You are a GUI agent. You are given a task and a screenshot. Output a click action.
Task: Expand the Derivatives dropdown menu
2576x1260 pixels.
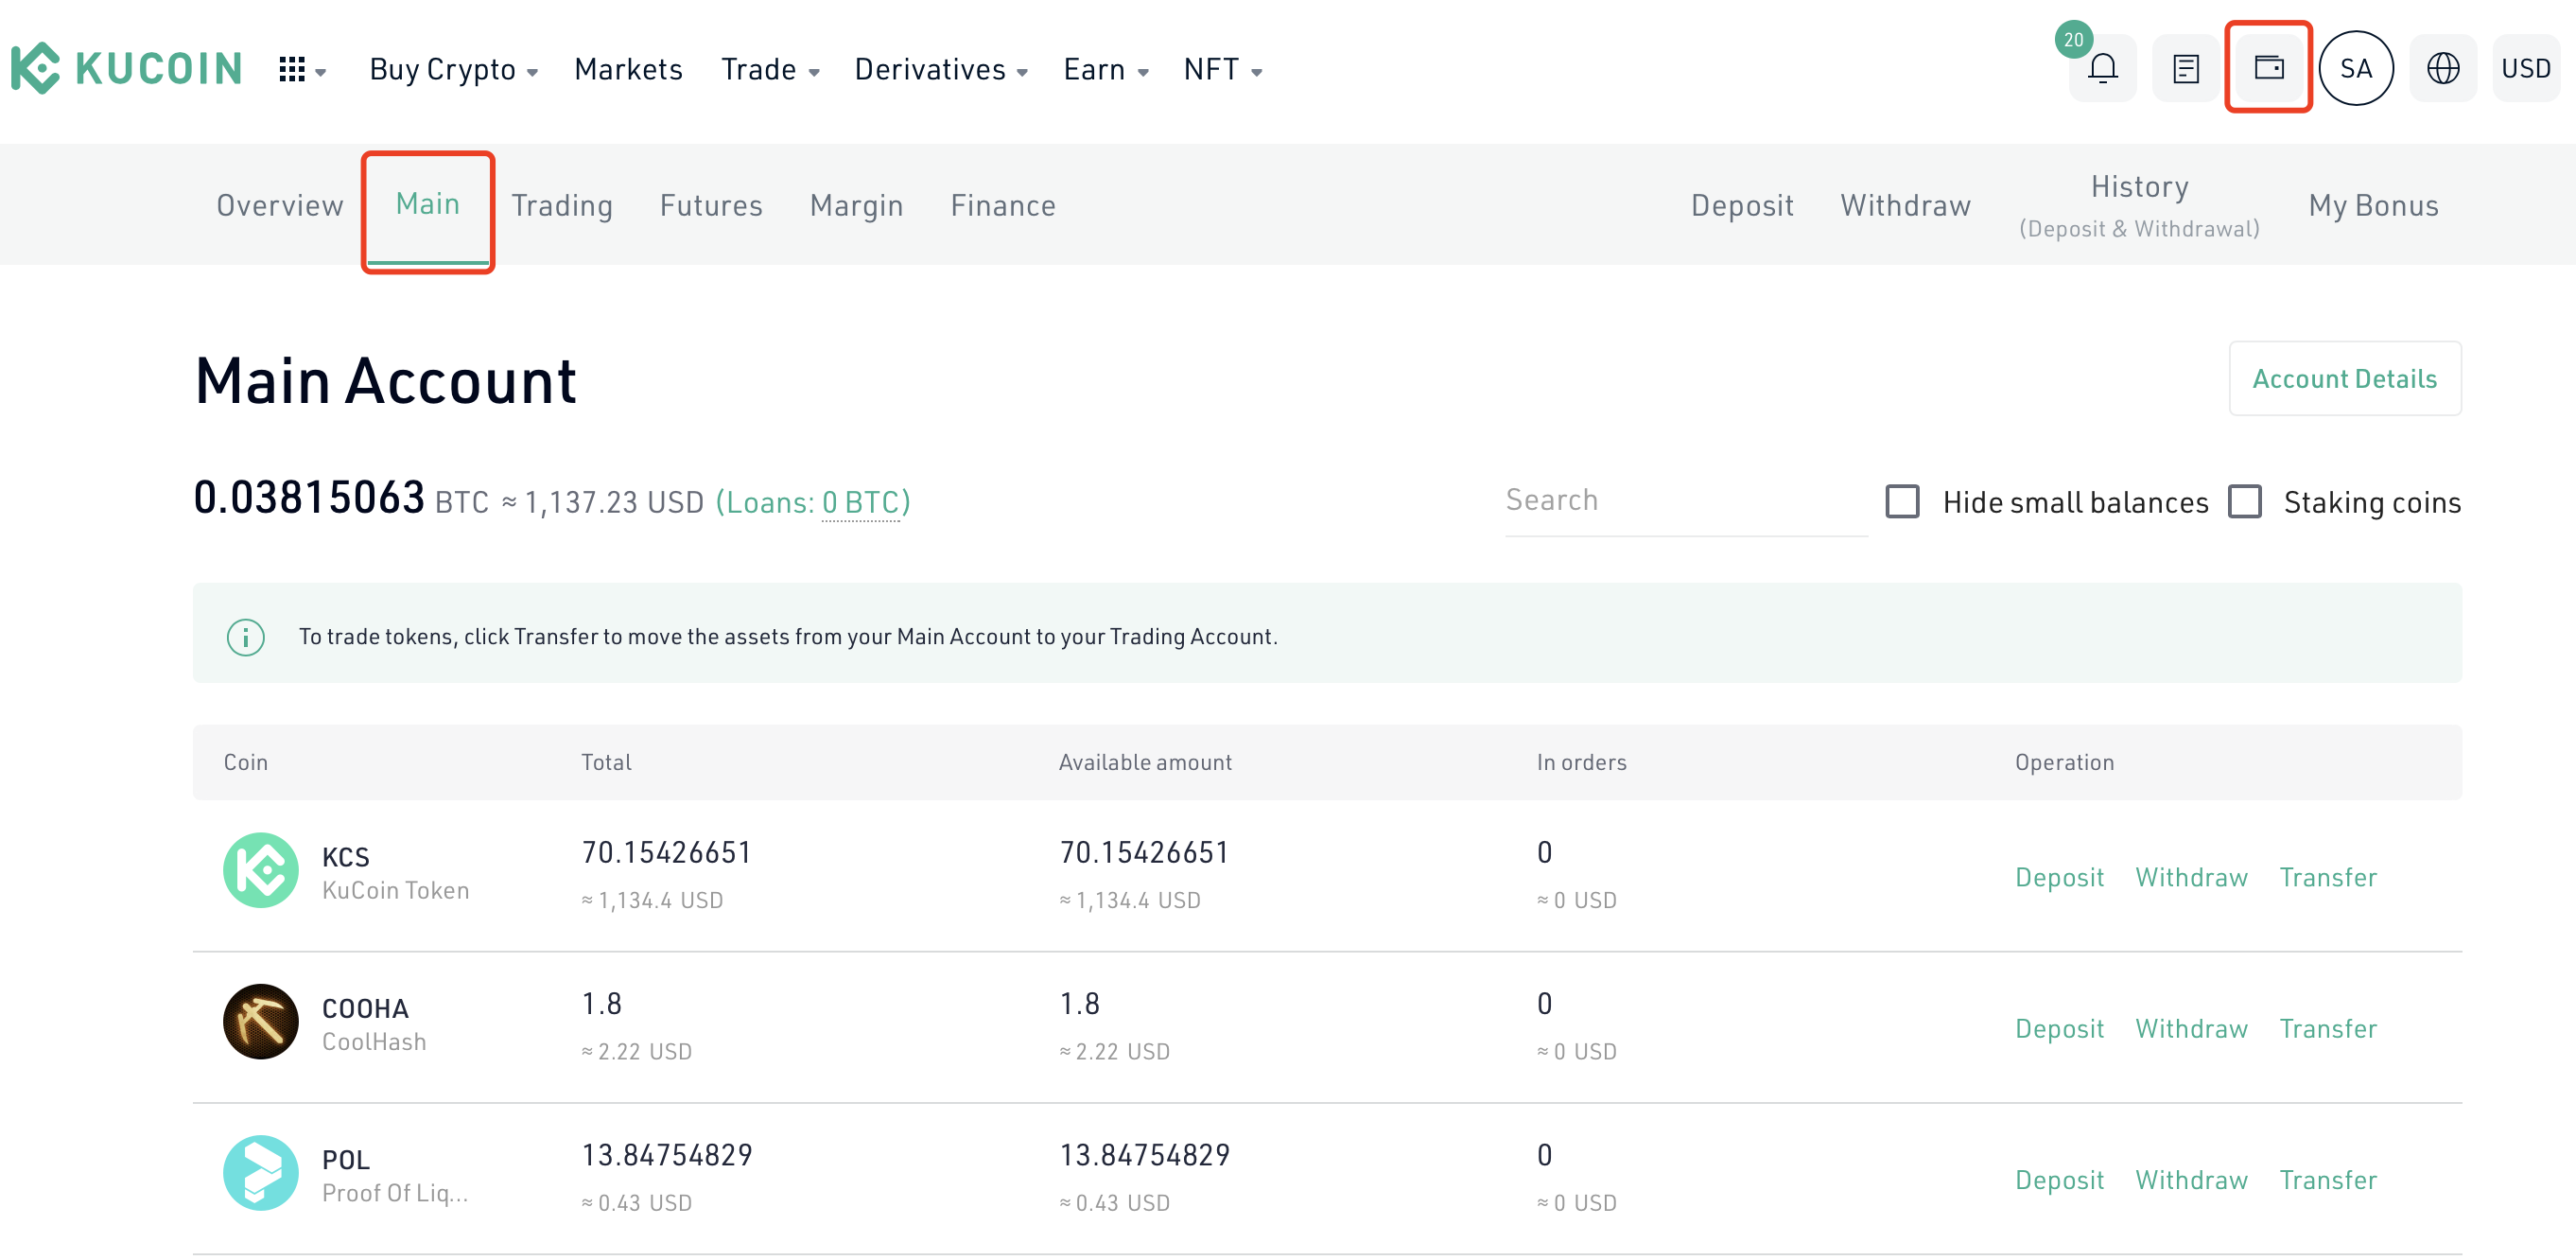coord(942,69)
